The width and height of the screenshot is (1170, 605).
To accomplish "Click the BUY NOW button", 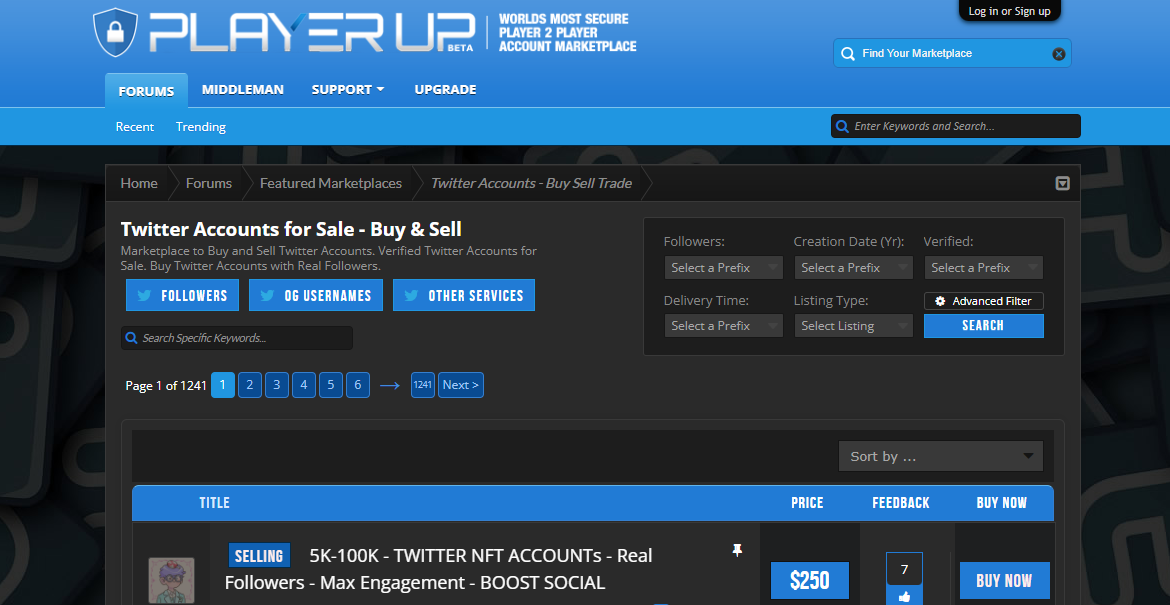I will pos(1004,581).
